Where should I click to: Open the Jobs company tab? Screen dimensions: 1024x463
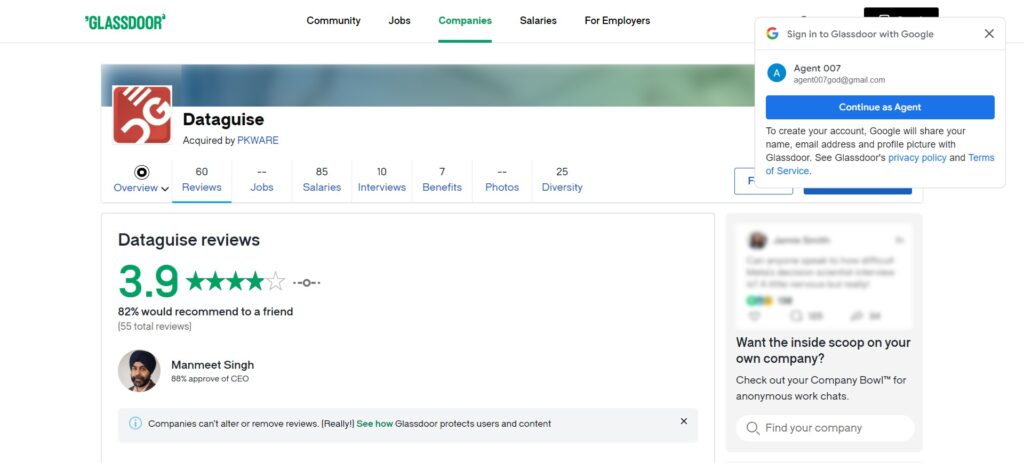tap(262, 180)
